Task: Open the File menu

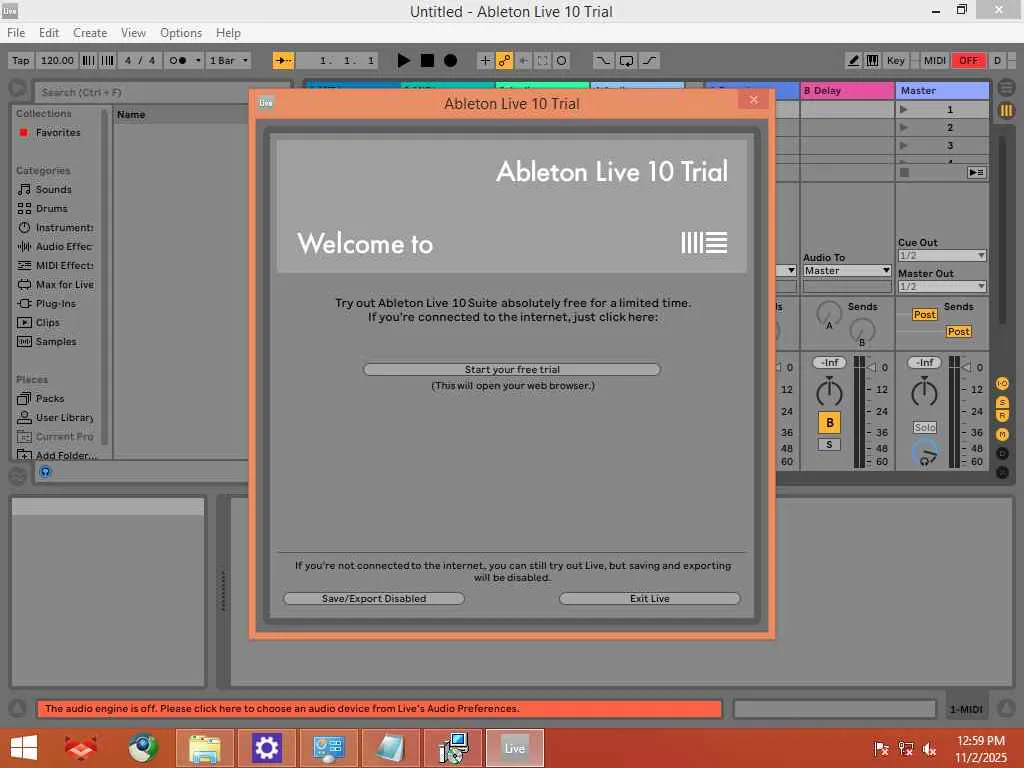Action: click(16, 33)
